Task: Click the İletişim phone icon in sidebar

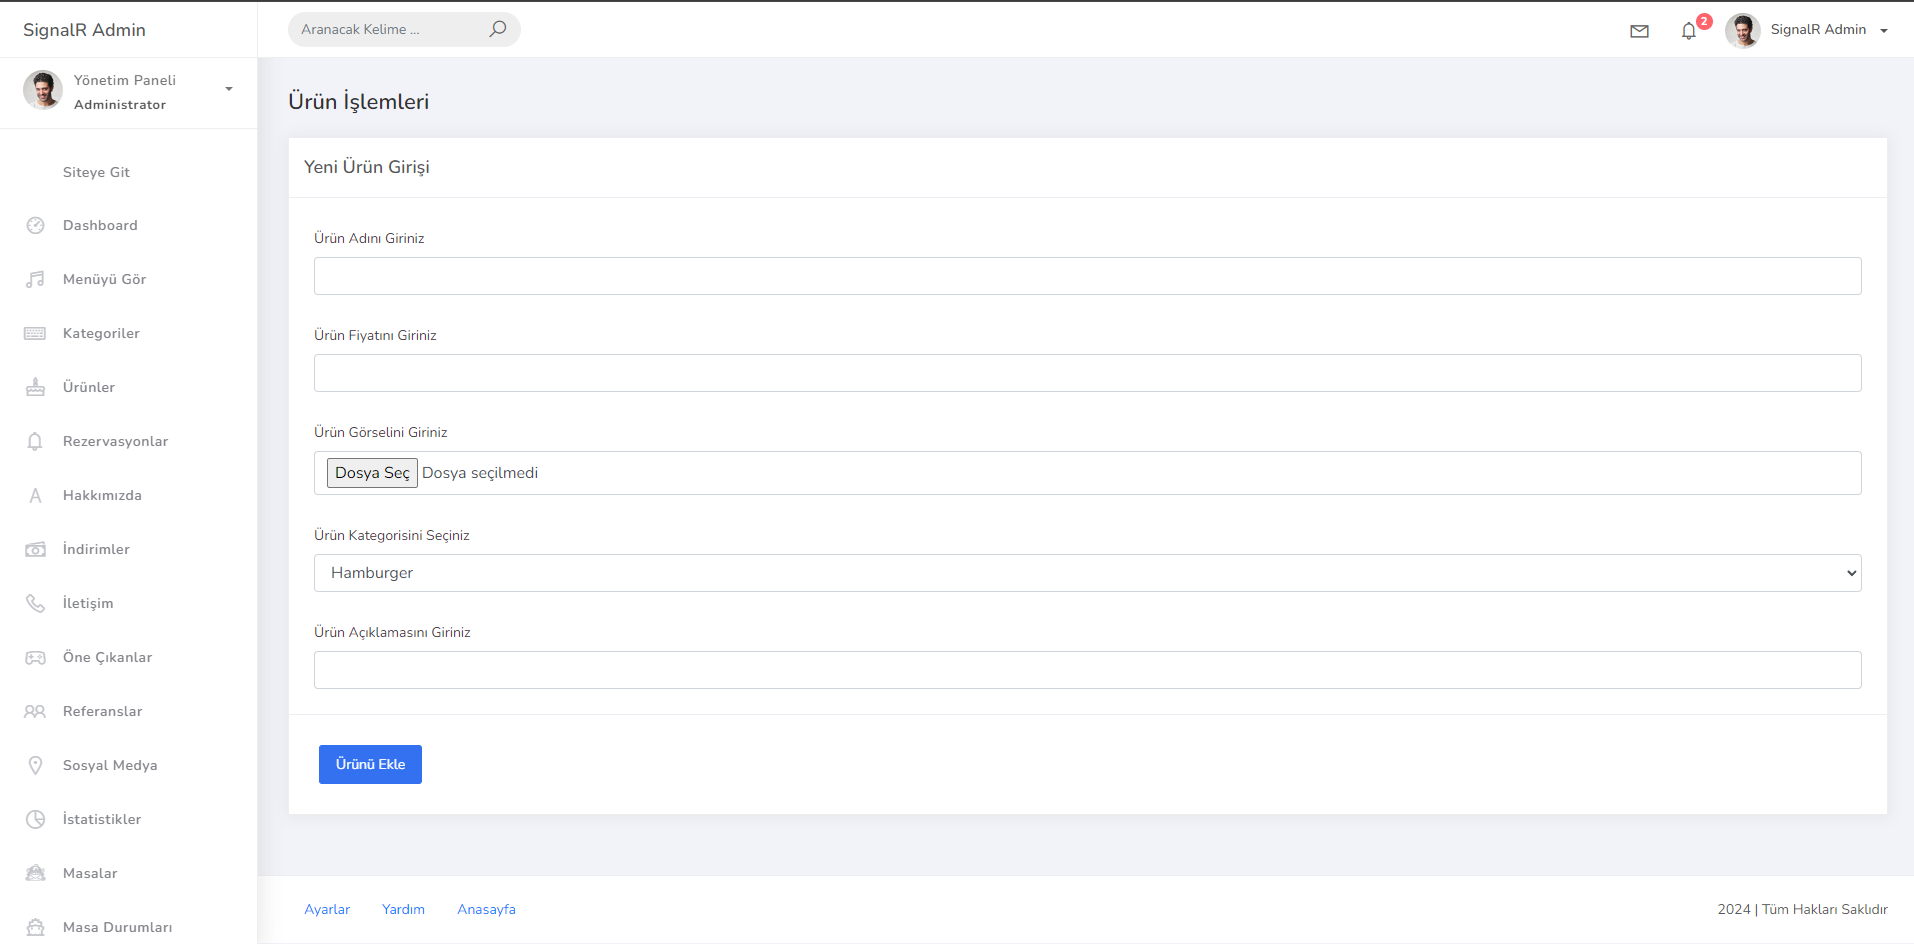Action: click(x=35, y=603)
